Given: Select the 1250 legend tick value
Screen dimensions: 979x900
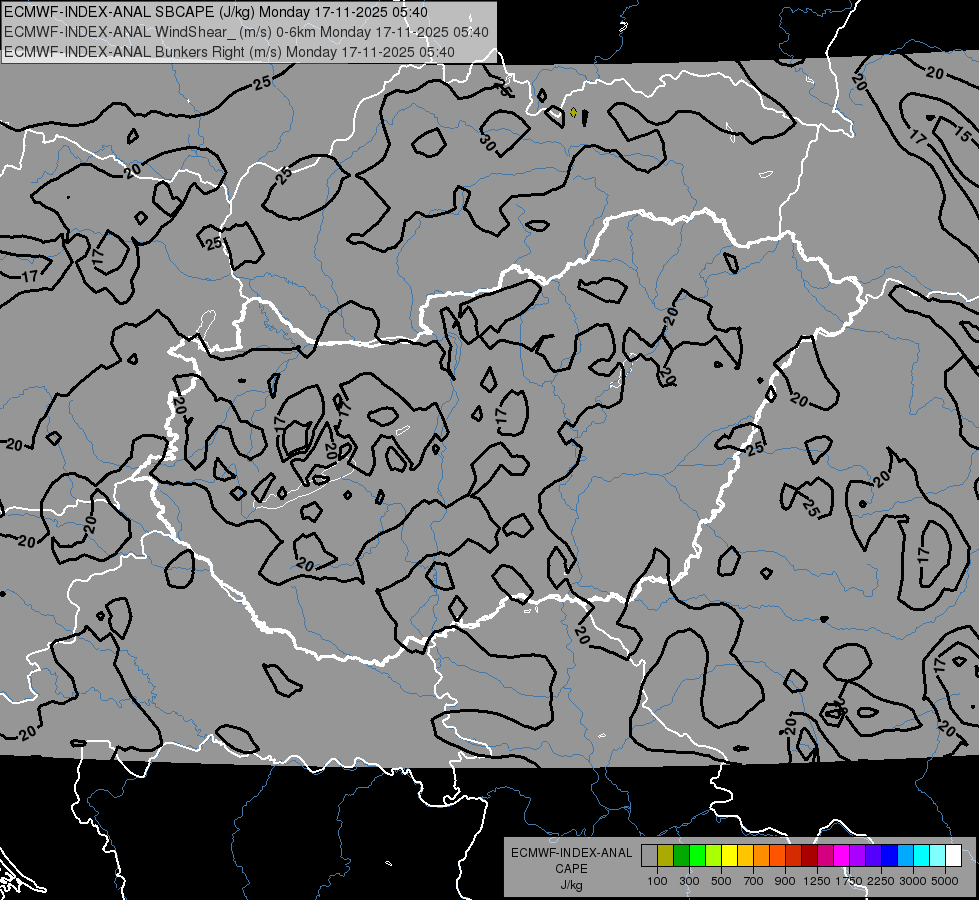Looking at the screenshot, I should [817, 881].
